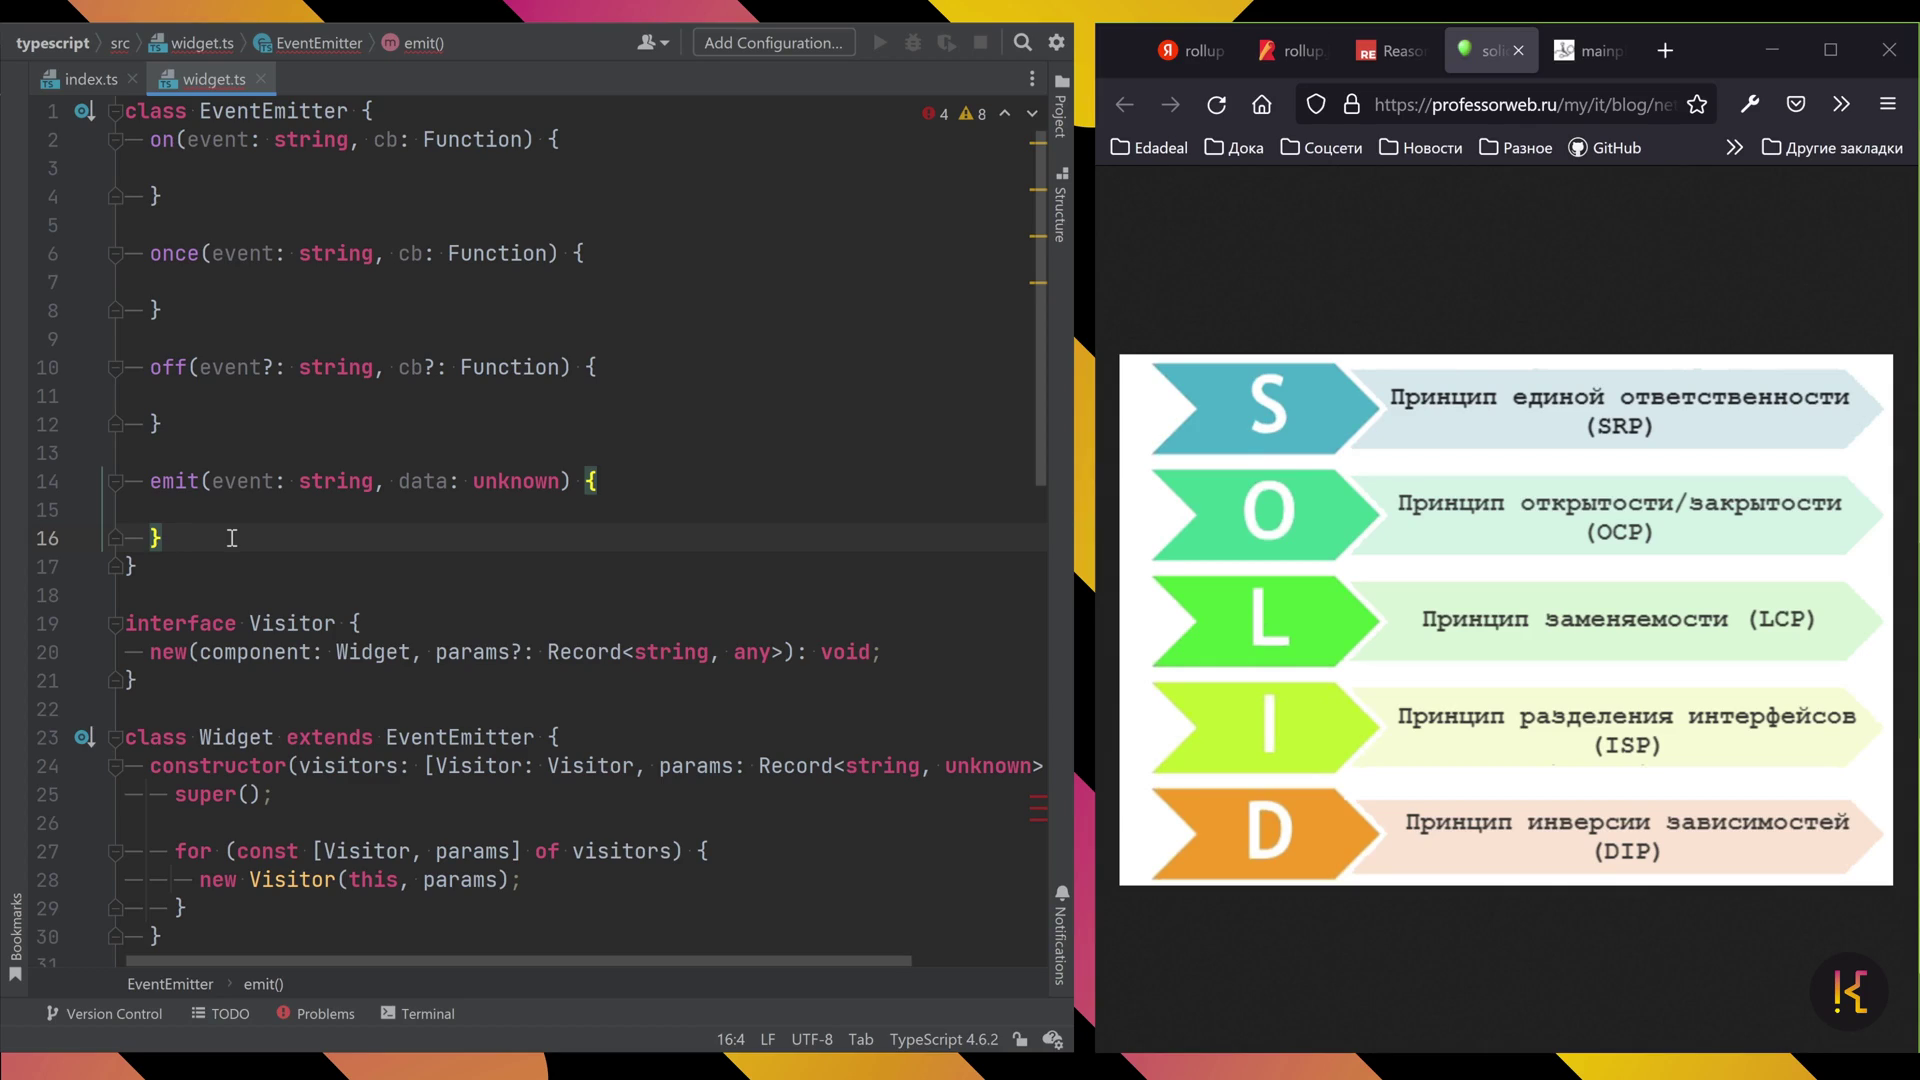1920x1080 pixels.
Task: Click the horizontal editor scrollbar
Action: [518, 961]
